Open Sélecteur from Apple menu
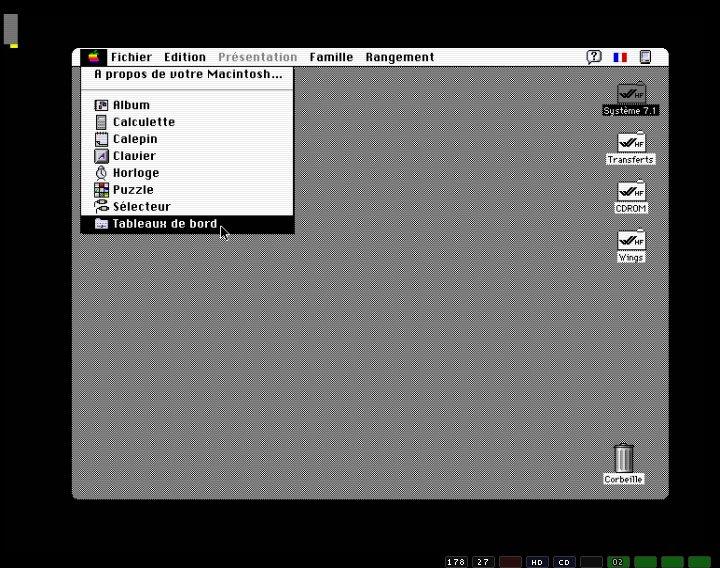720x568 pixels. click(x=187, y=207)
